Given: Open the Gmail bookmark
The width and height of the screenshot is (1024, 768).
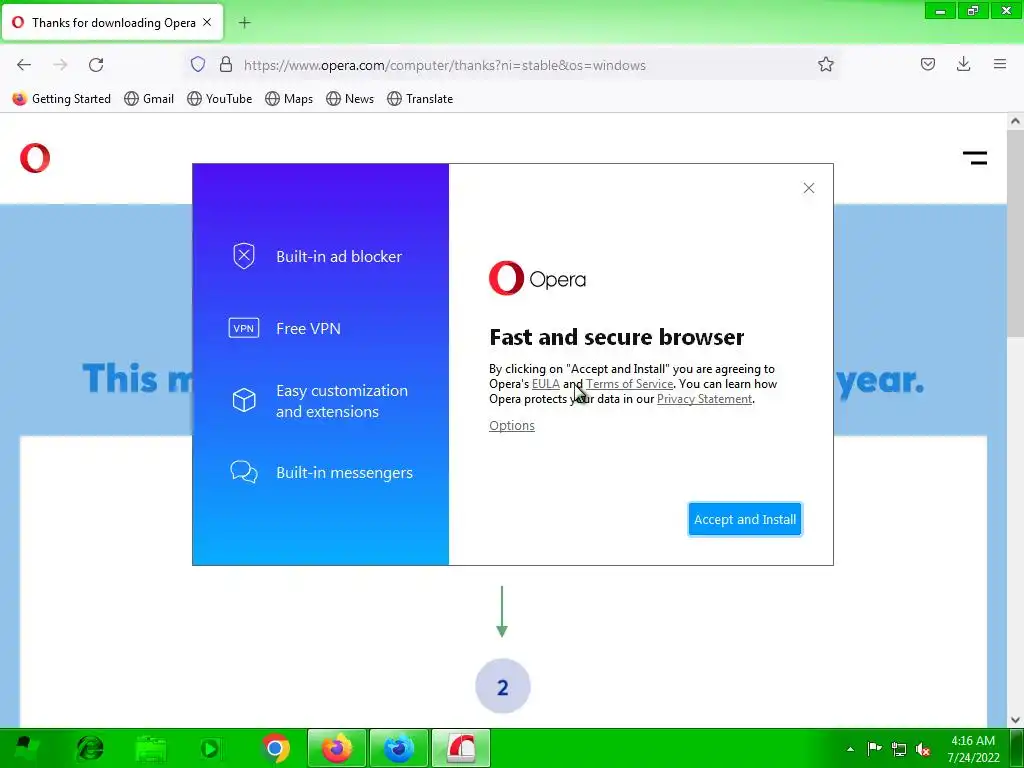Looking at the screenshot, I should (149, 99).
